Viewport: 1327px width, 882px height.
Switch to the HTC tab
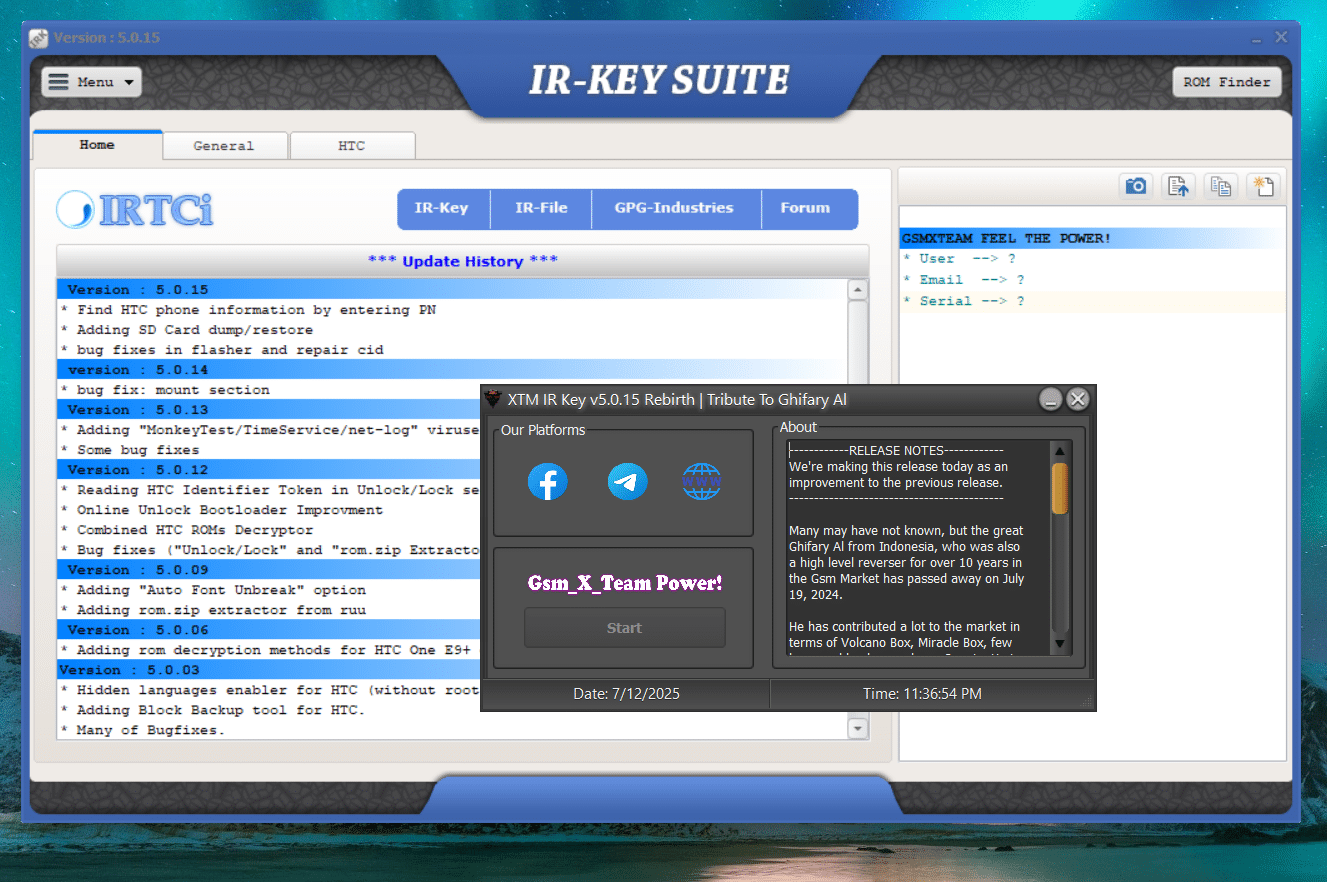click(352, 146)
